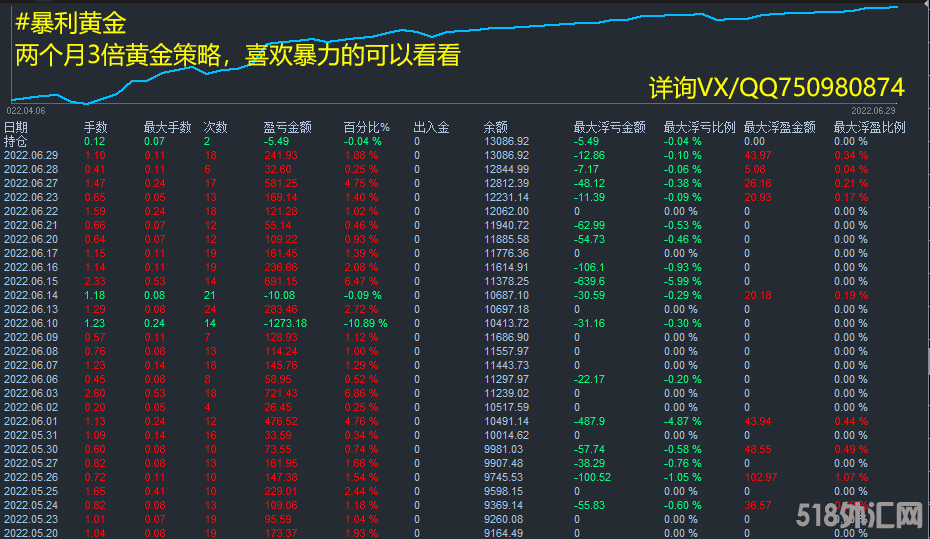This screenshot has width=930, height=539.
Task: Click the 最大浮盈比例 column header
Action: coord(869,127)
